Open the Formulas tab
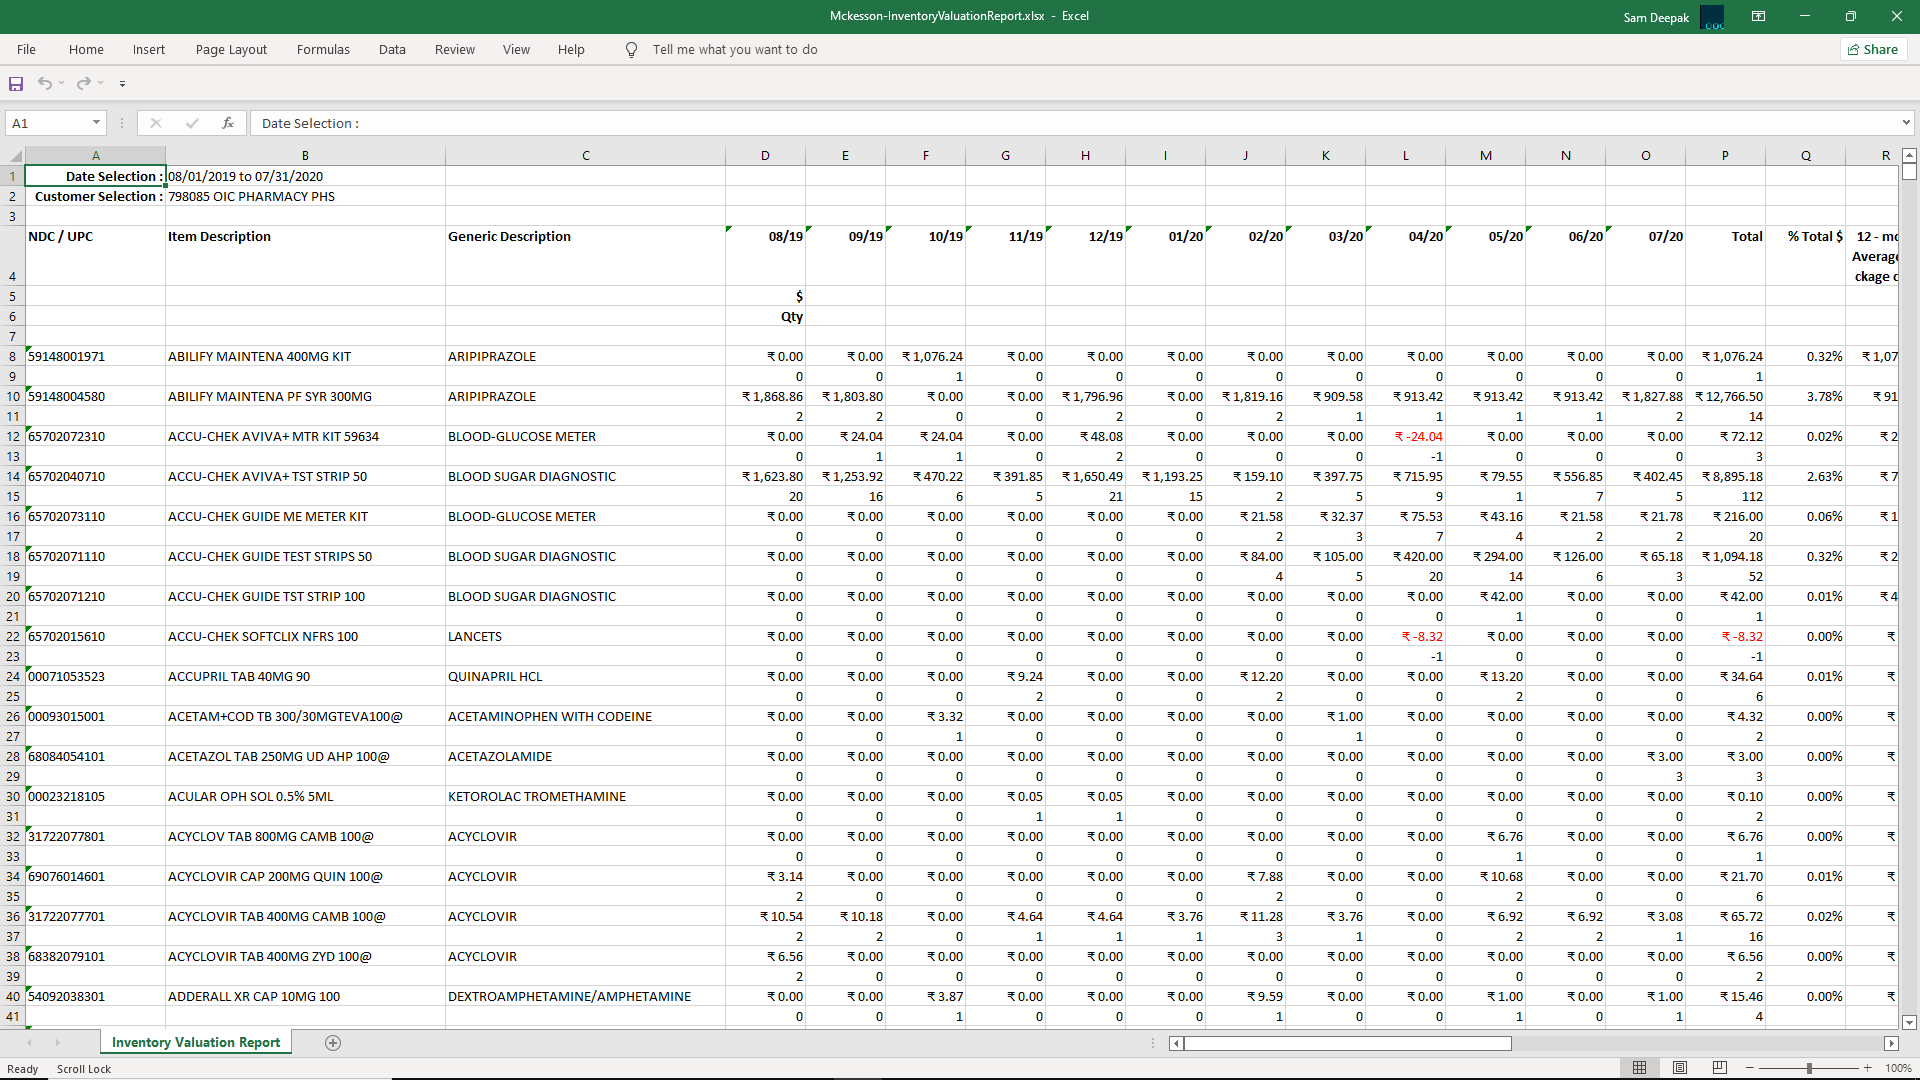The width and height of the screenshot is (1920, 1080). (323, 50)
